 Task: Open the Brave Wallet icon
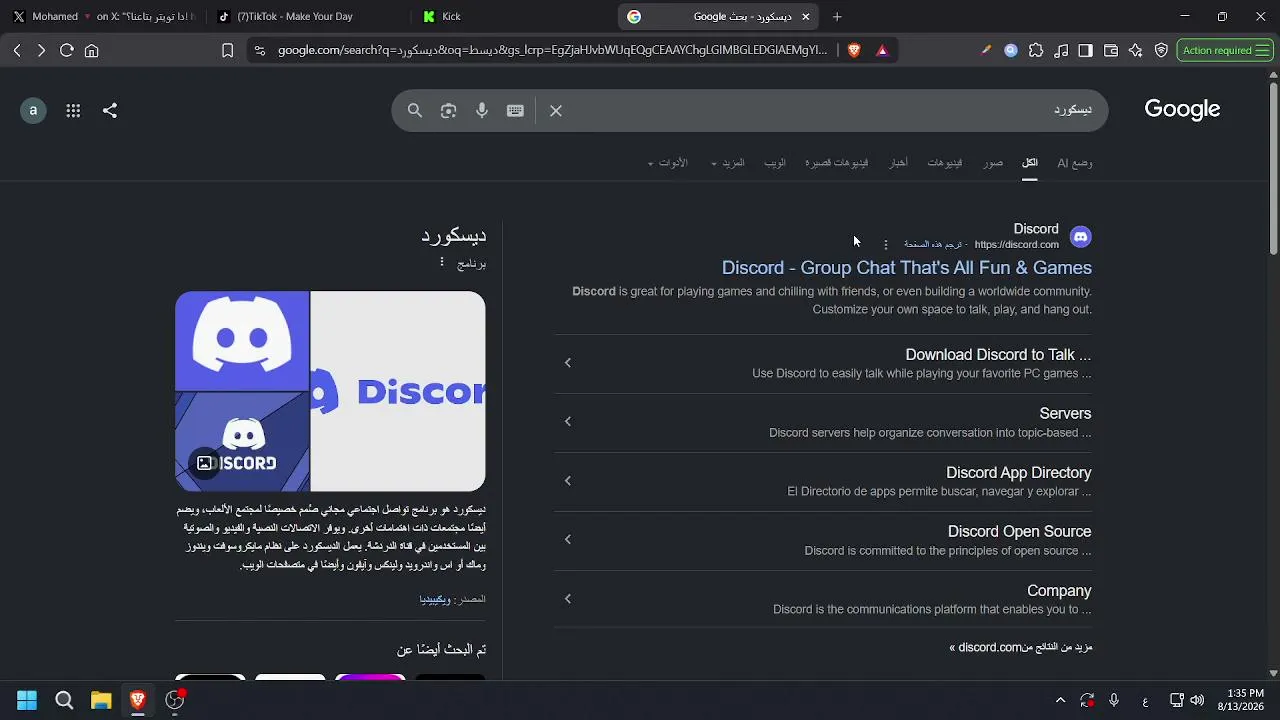click(1111, 50)
